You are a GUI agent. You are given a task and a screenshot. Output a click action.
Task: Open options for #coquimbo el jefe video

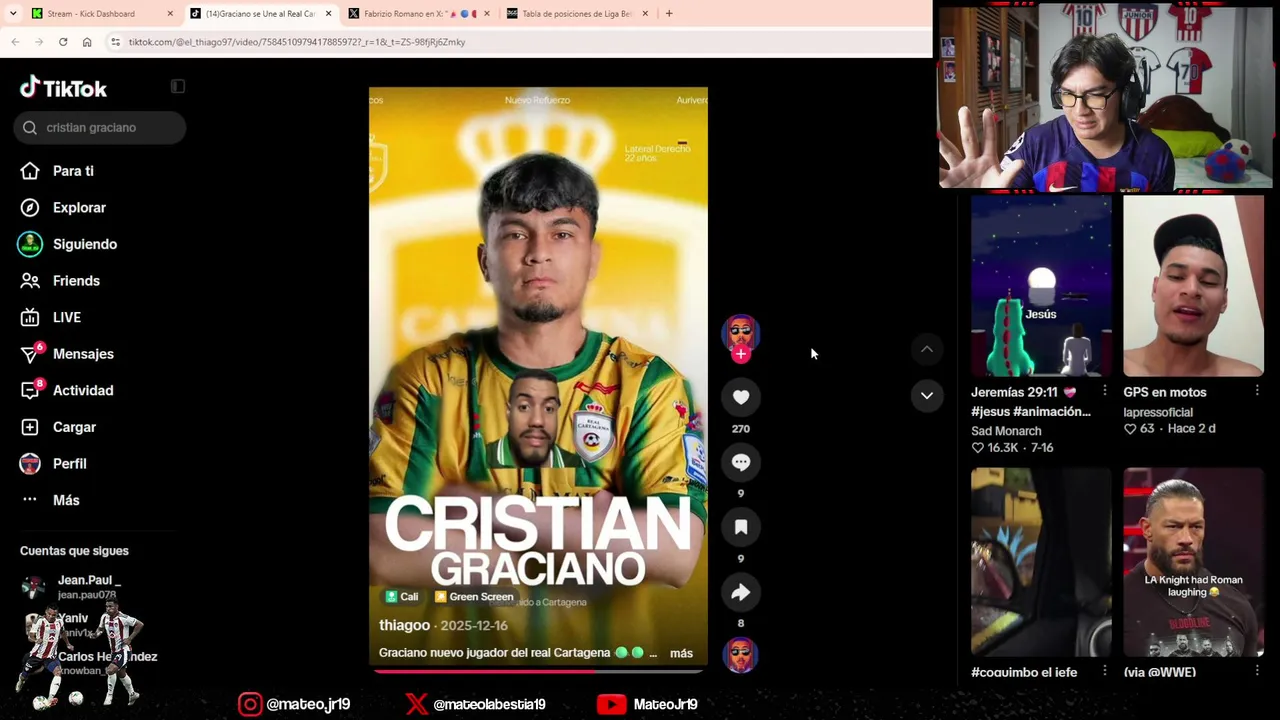1105,671
